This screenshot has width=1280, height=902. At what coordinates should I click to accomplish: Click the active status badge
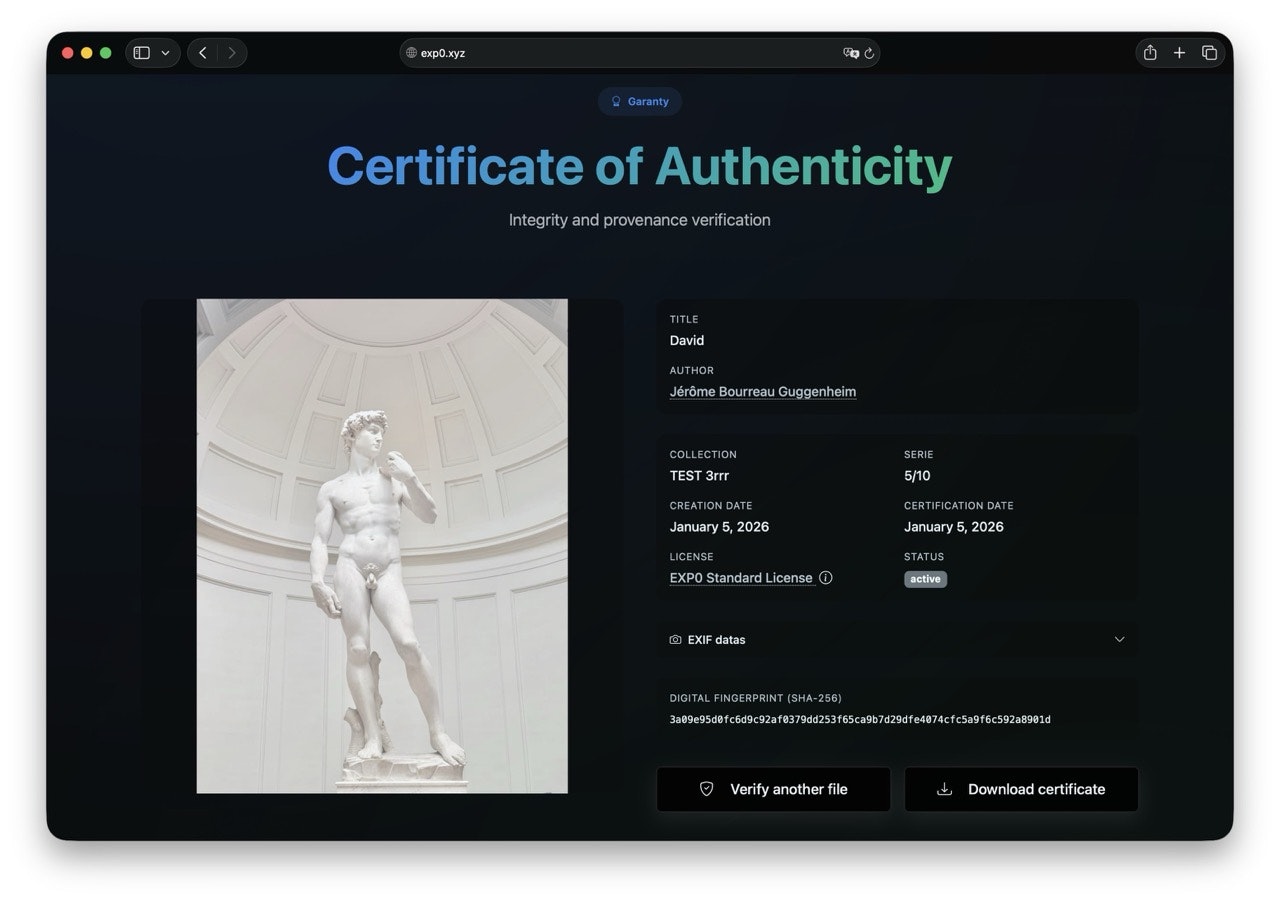925,579
